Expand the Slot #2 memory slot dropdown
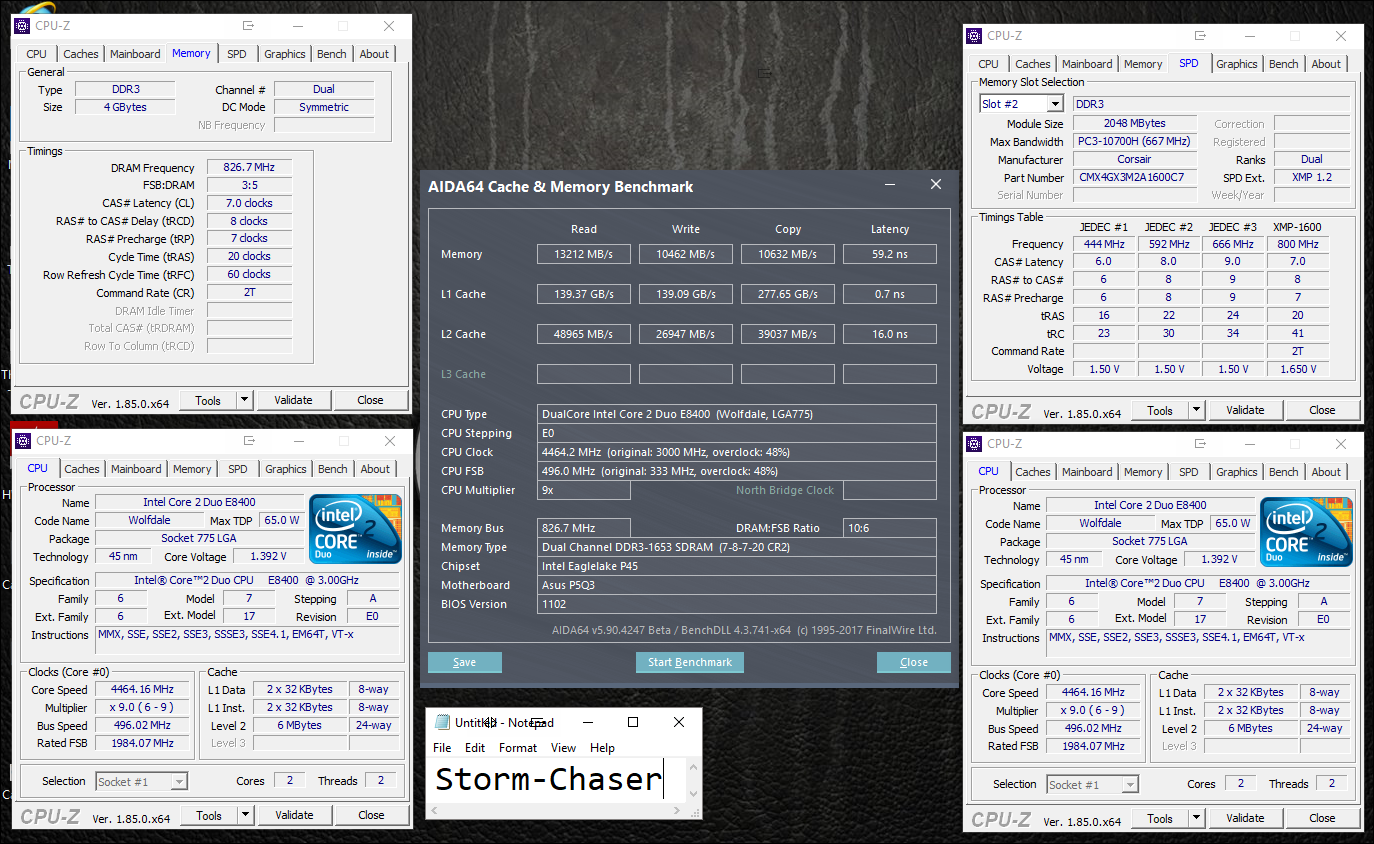 1055,104
